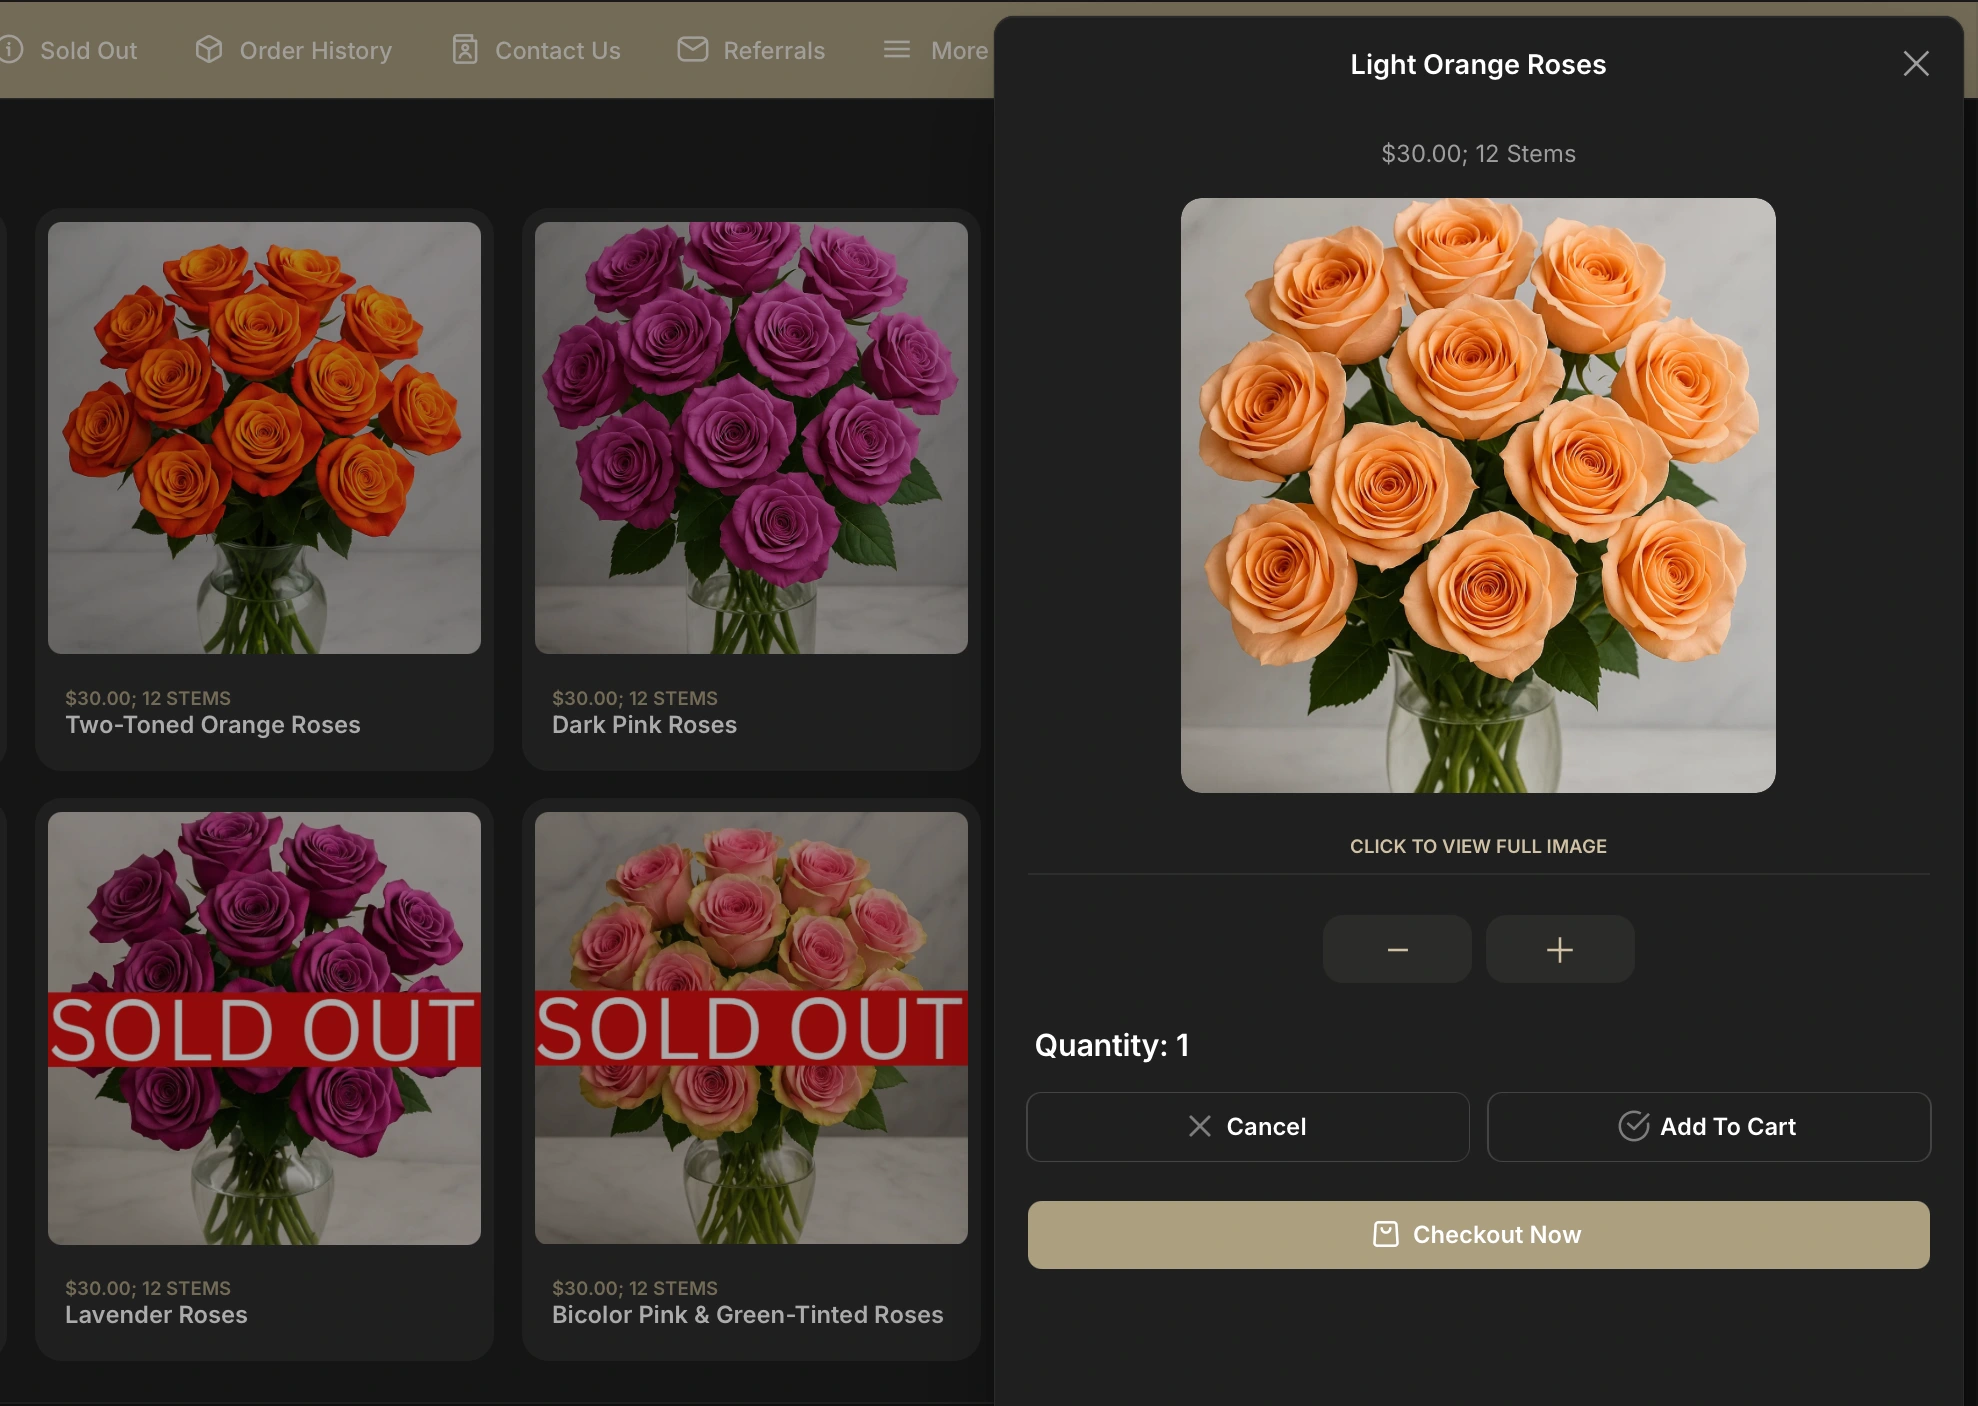Click the Order History box icon

(208, 50)
